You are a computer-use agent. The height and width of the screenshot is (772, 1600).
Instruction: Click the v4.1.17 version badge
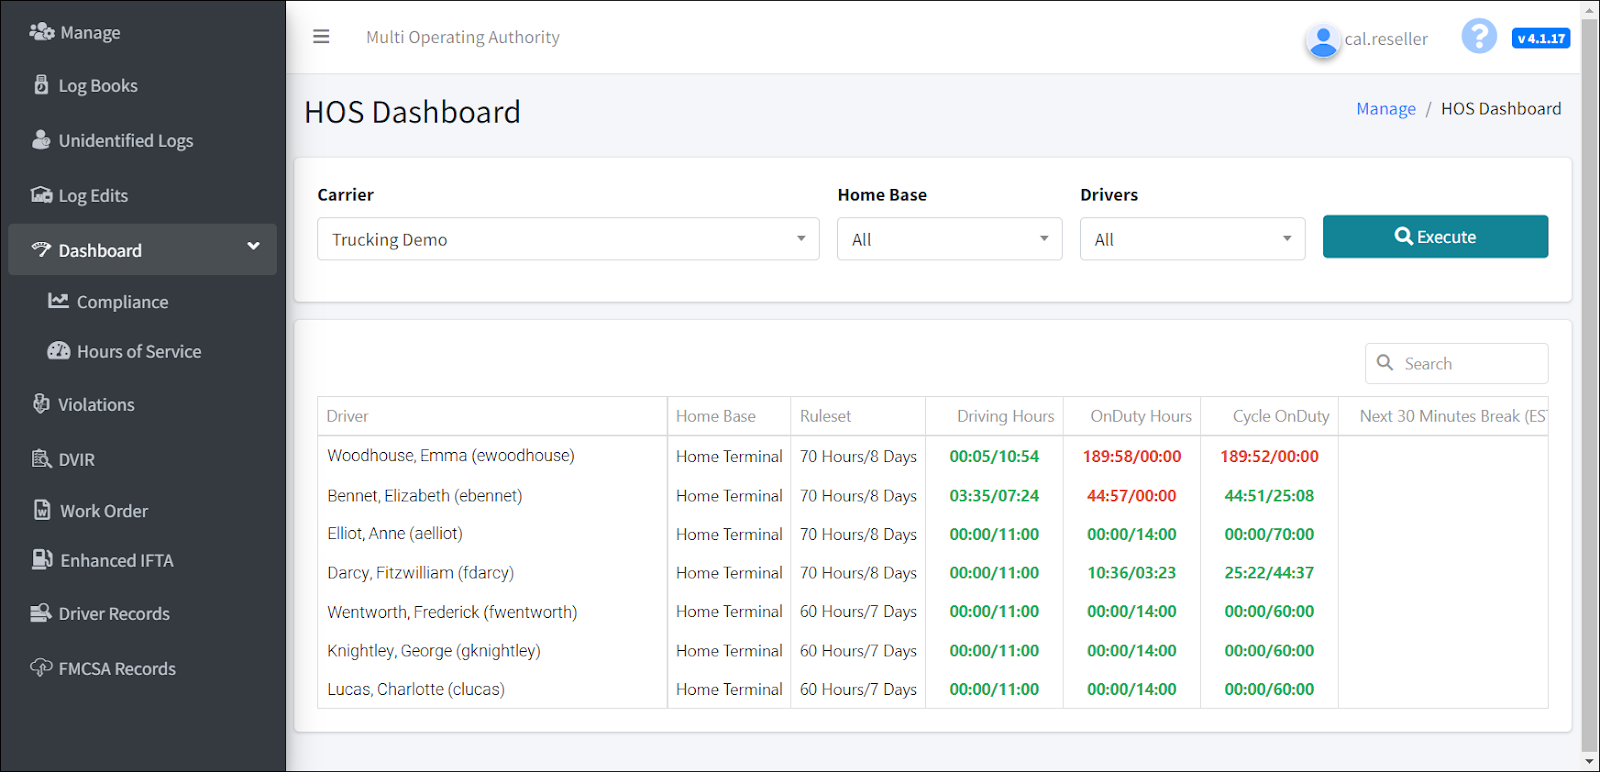click(1541, 39)
